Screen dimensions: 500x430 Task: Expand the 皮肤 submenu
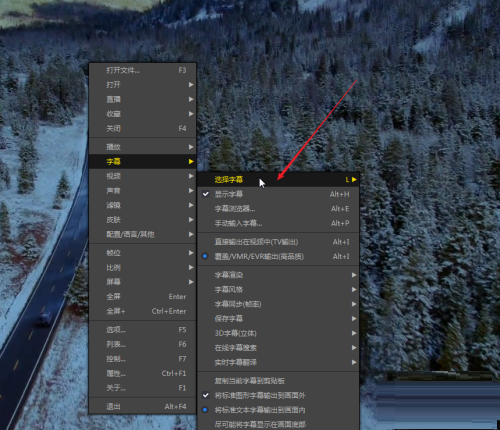pyautogui.click(x=143, y=220)
